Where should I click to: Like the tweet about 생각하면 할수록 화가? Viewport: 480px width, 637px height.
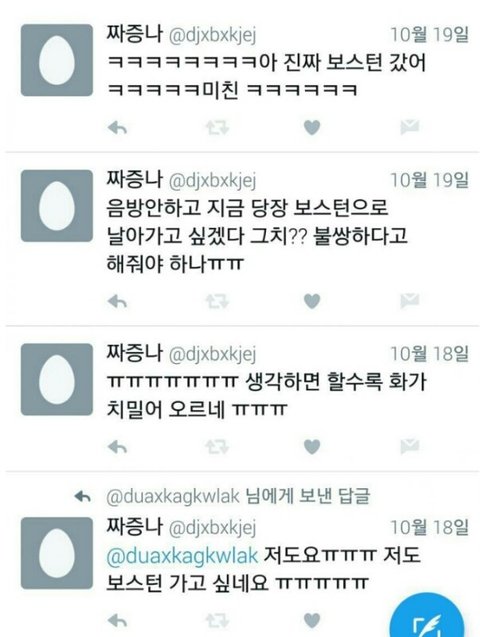(312, 446)
